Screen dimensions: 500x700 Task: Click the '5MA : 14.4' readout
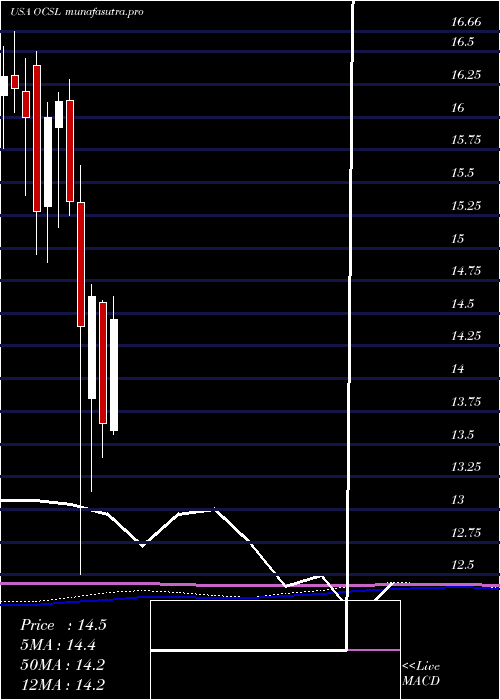tap(58, 645)
